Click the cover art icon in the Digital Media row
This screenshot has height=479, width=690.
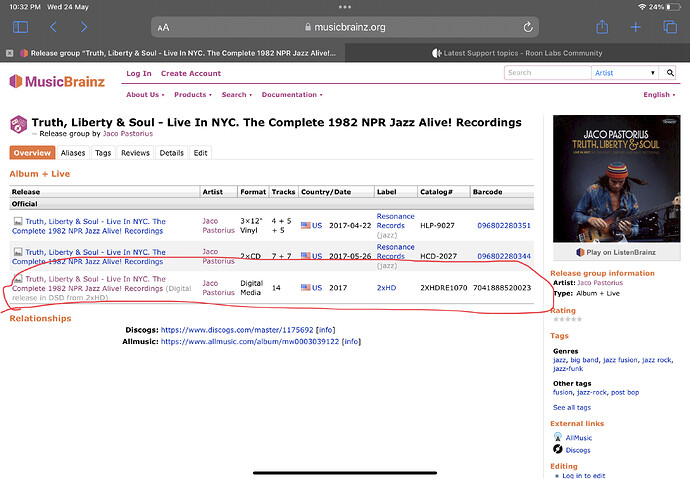tap(18, 279)
